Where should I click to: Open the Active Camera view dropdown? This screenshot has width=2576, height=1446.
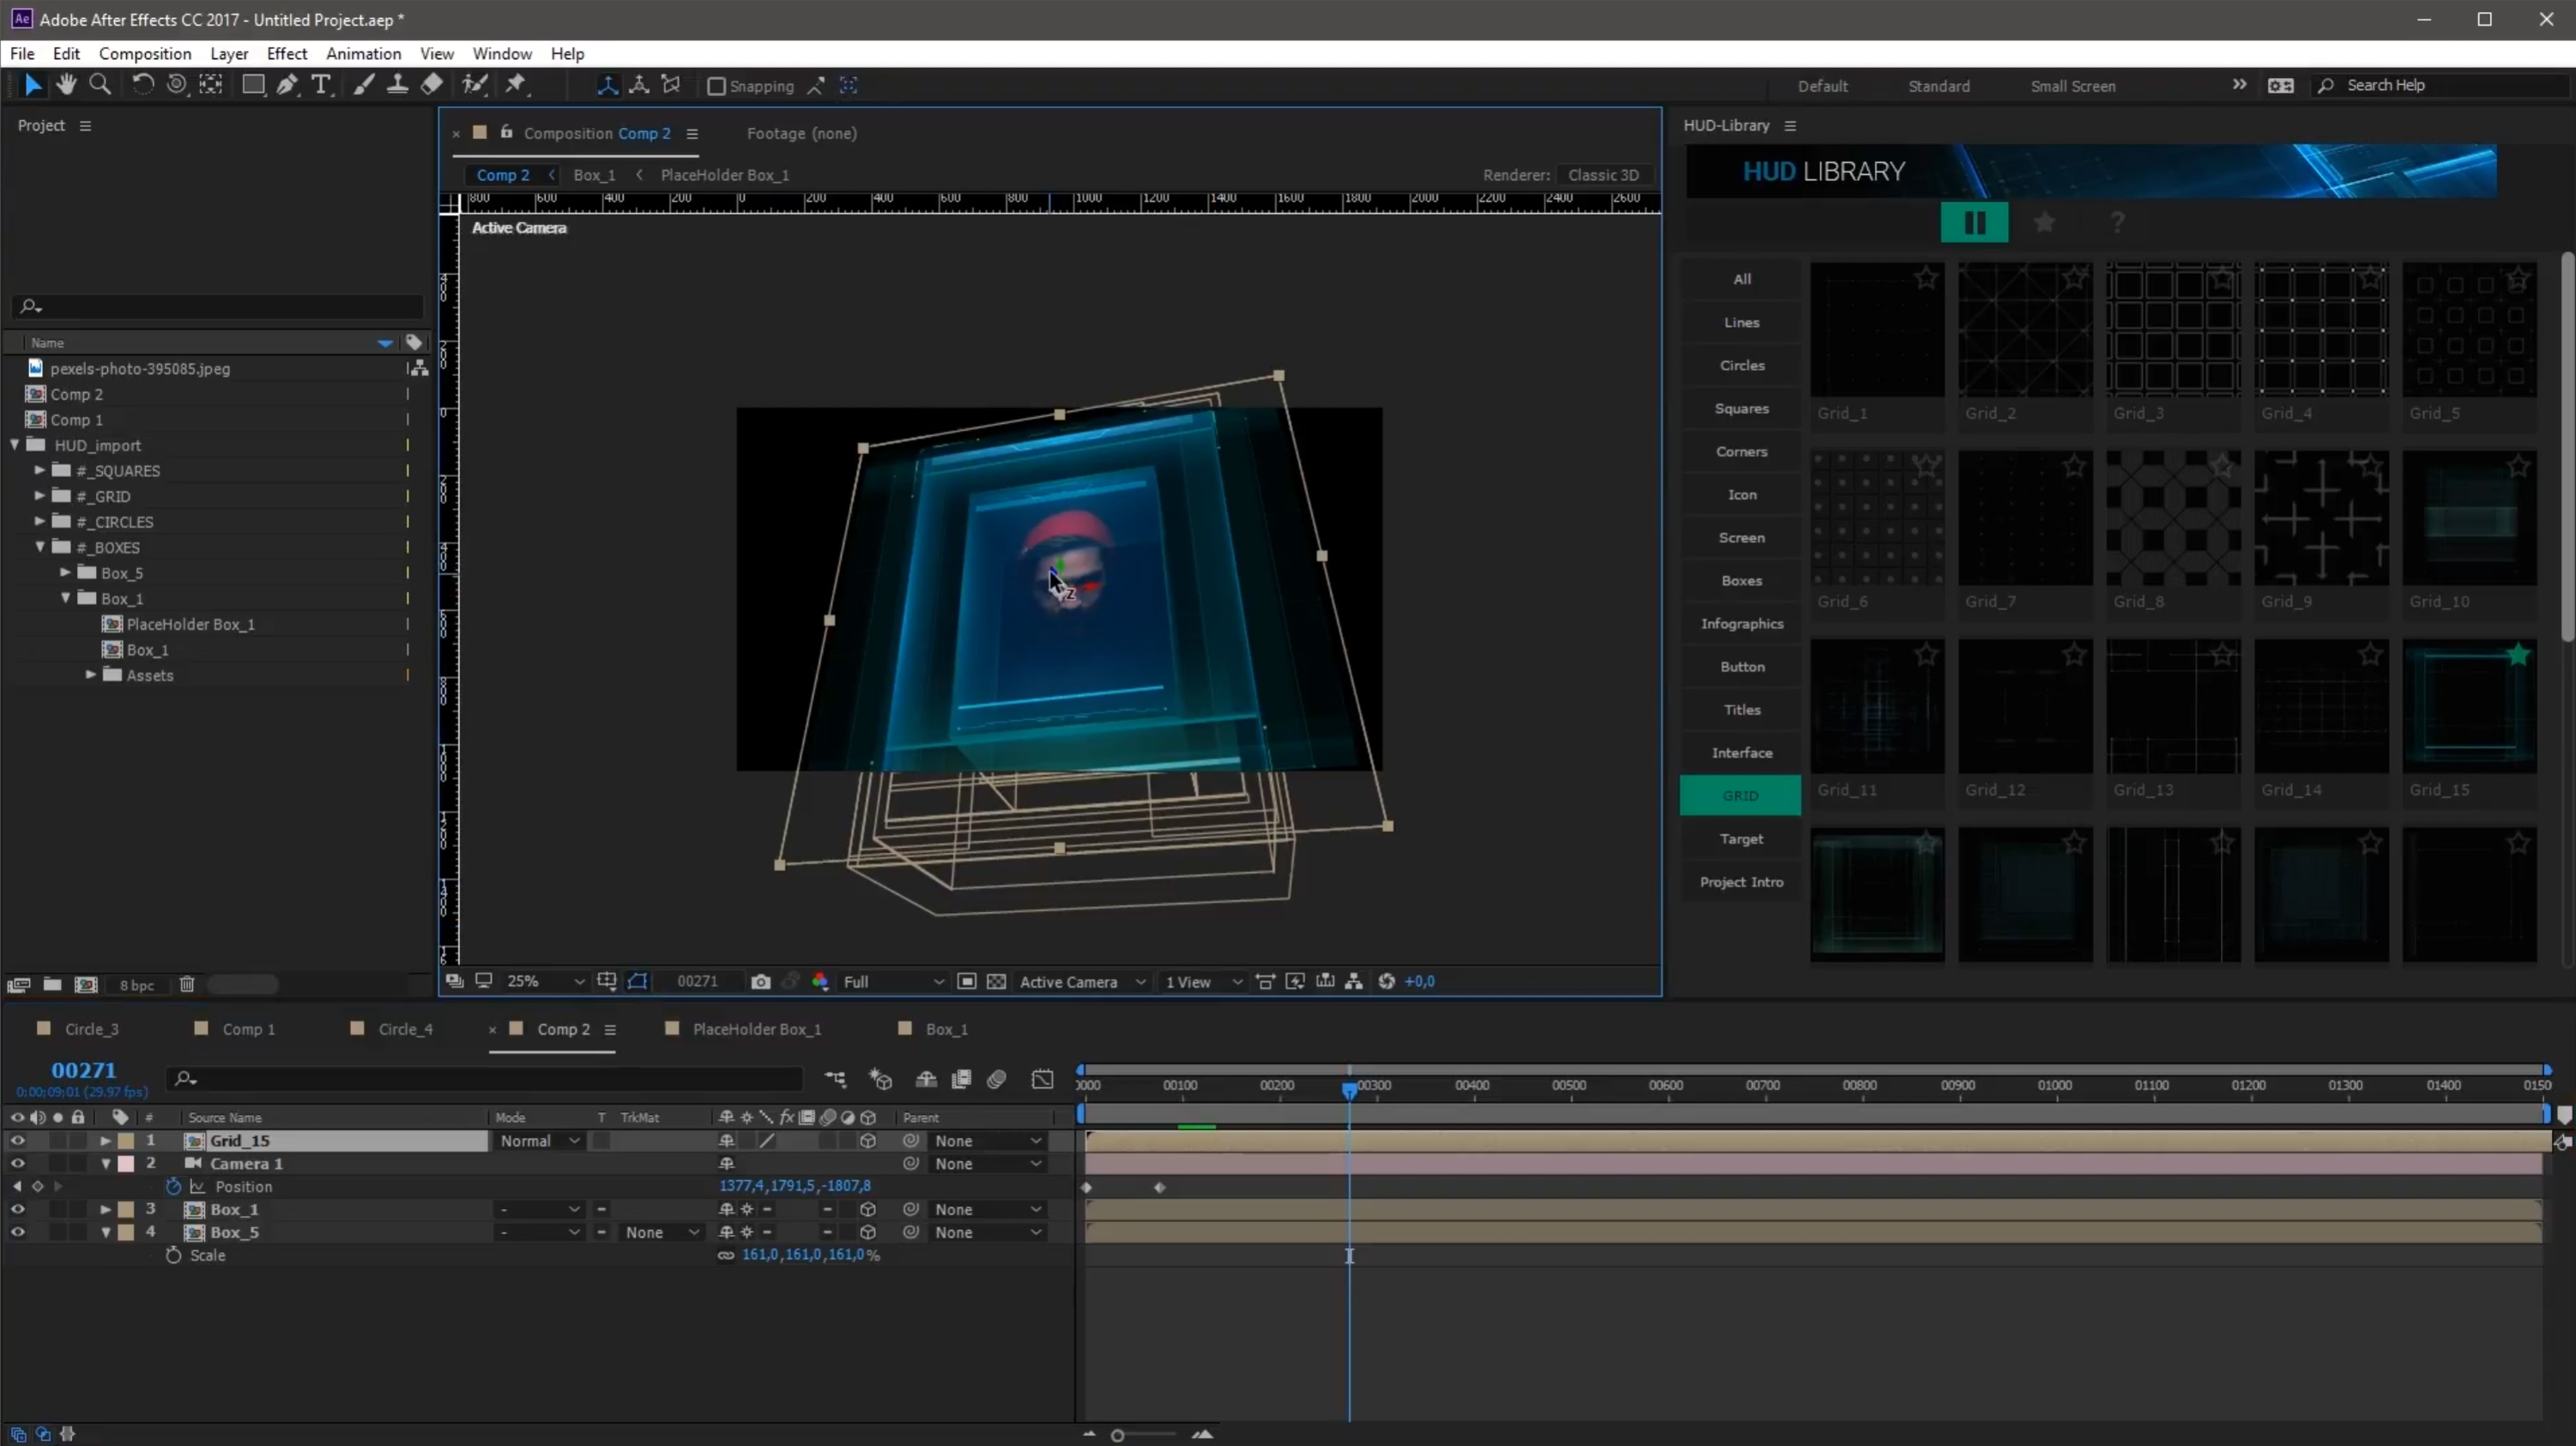pos(1082,982)
